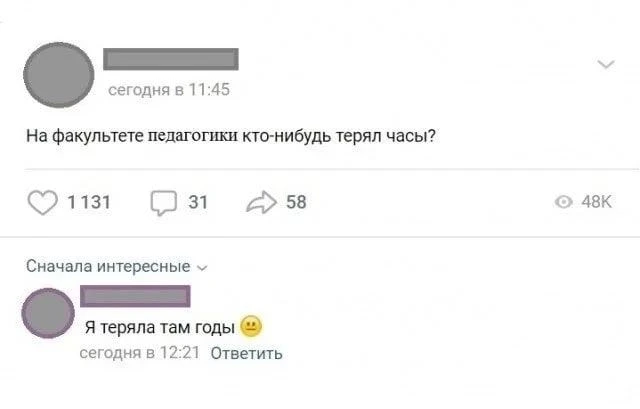Share the post using the arrow icon
The height and width of the screenshot is (409, 640).
tap(258, 203)
